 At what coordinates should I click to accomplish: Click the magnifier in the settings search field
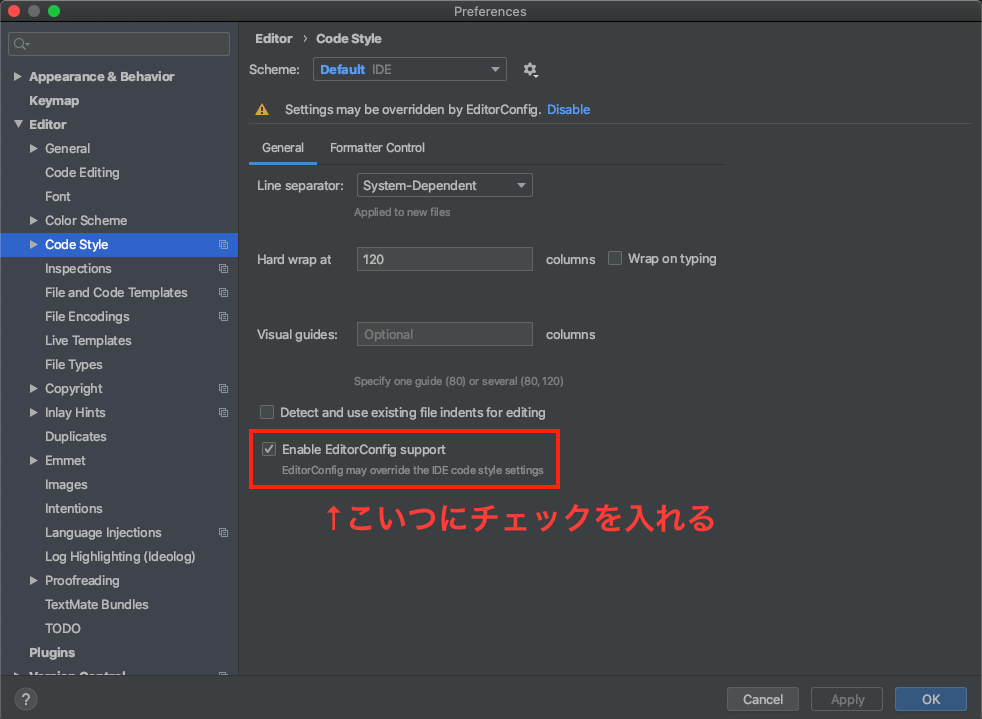(x=20, y=44)
